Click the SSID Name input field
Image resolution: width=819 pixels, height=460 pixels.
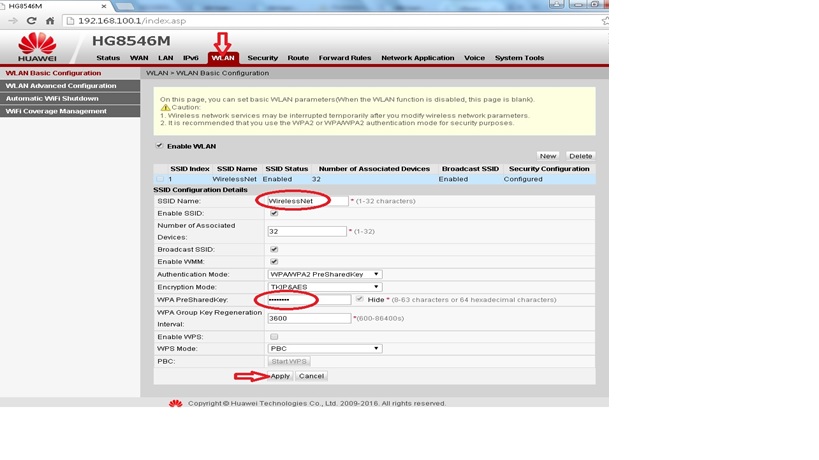coord(307,201)
